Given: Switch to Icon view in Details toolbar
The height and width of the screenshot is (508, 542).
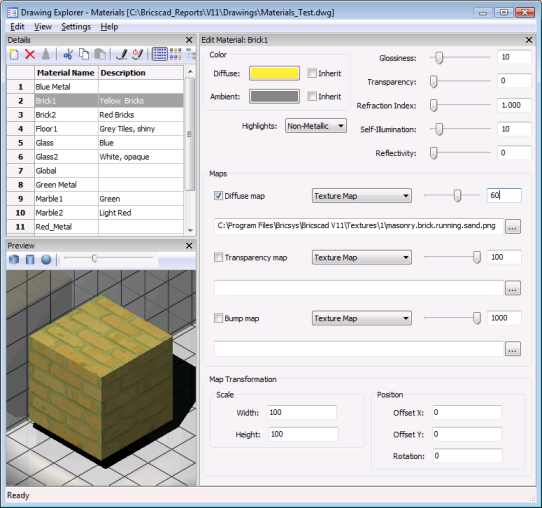Looking at the screenshot, I should coord(176,54).
